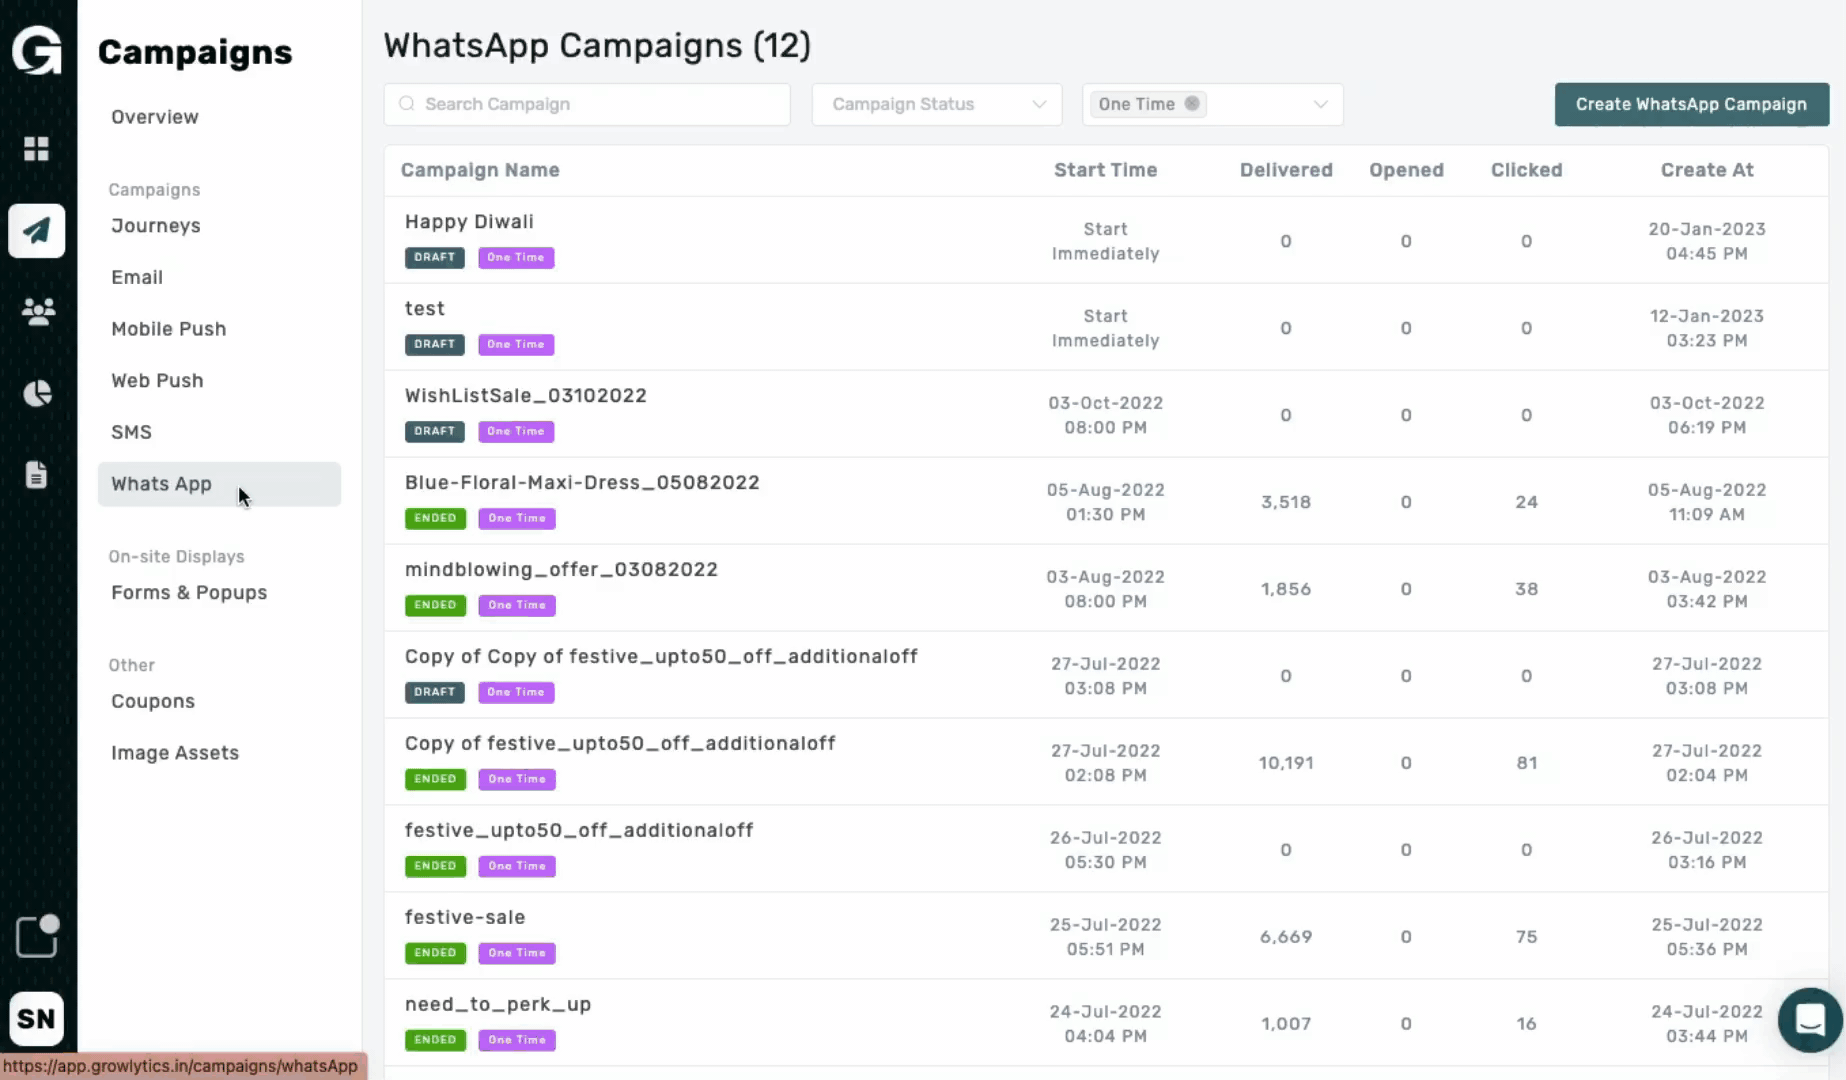The width and height of the screenshot is (1846, 1080).
Task: Click the Search Campaign input field
Action: [x=587, y=104]
